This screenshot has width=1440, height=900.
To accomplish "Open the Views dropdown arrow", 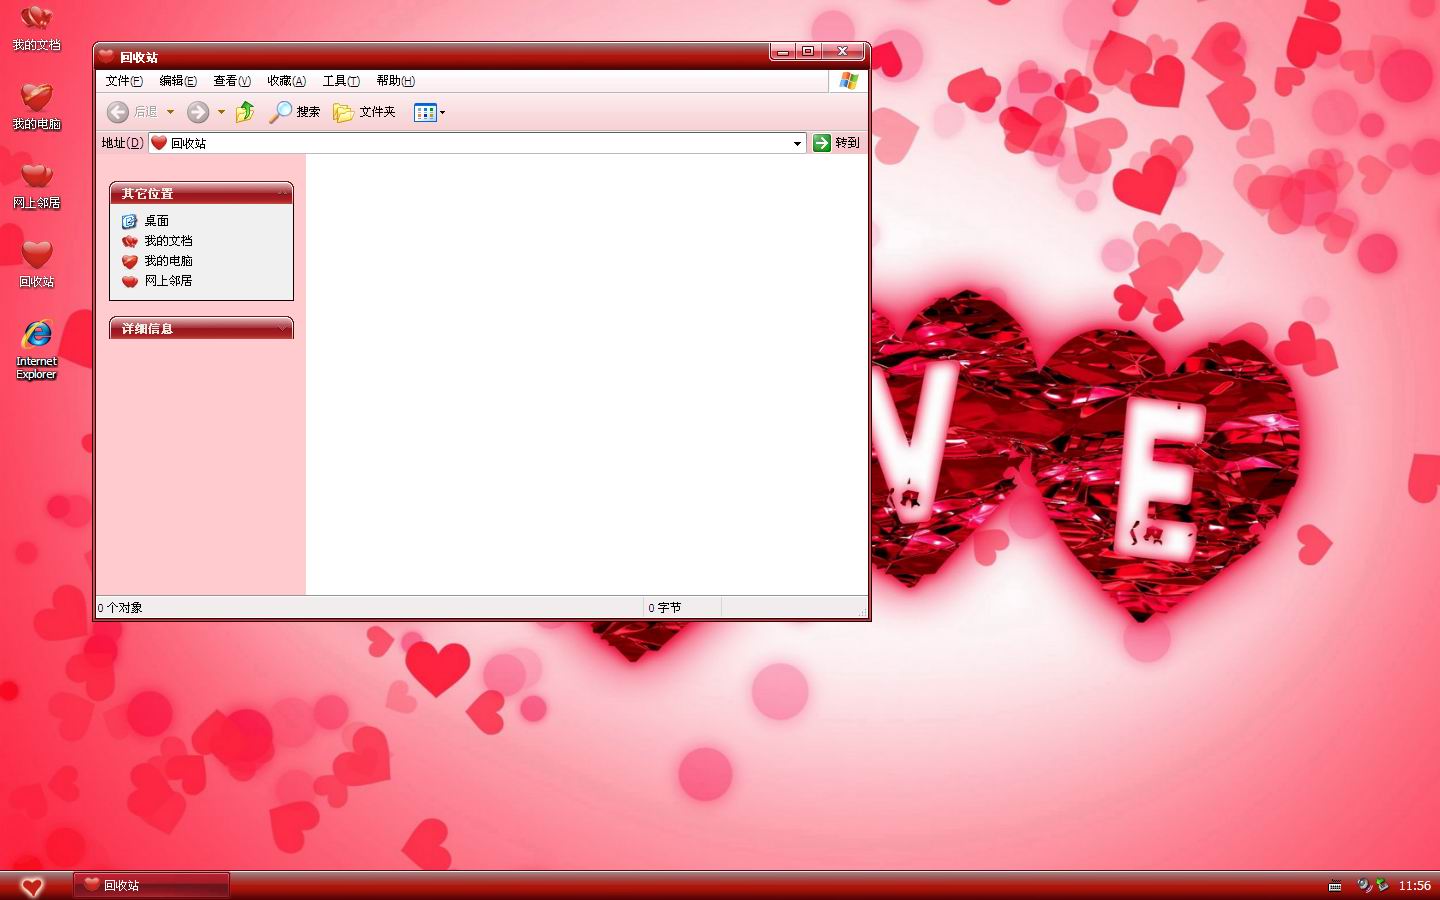I will click(x=442, y=112).
